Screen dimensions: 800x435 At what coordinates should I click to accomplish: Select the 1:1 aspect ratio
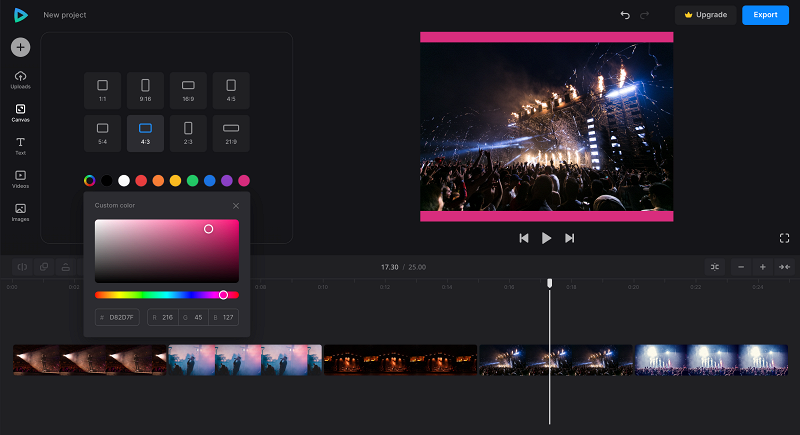[x=103, y=90]
